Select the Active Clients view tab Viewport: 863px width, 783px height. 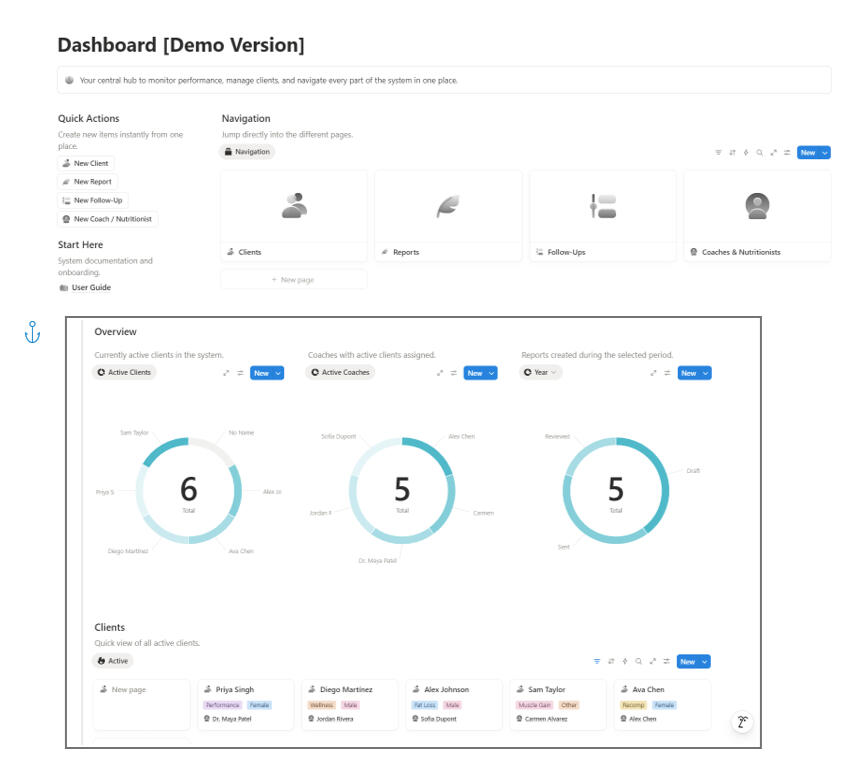click(125, 372)
